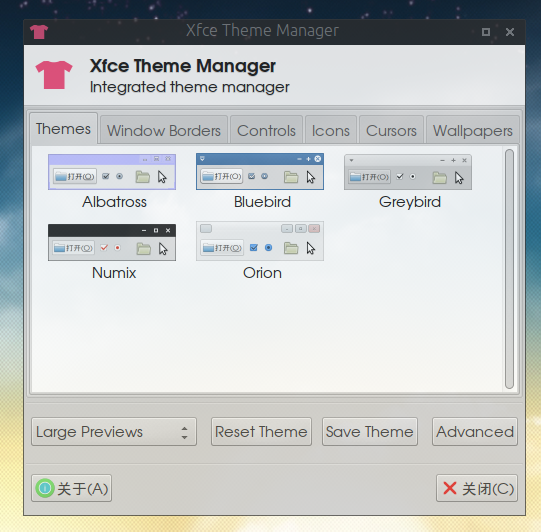Choose the Greybird theme thumbnail

click(x=408, y=172)
